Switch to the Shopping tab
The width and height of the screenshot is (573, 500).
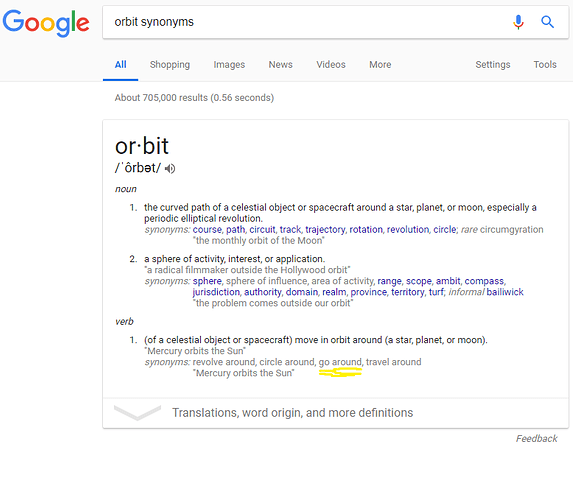(170, 65)
